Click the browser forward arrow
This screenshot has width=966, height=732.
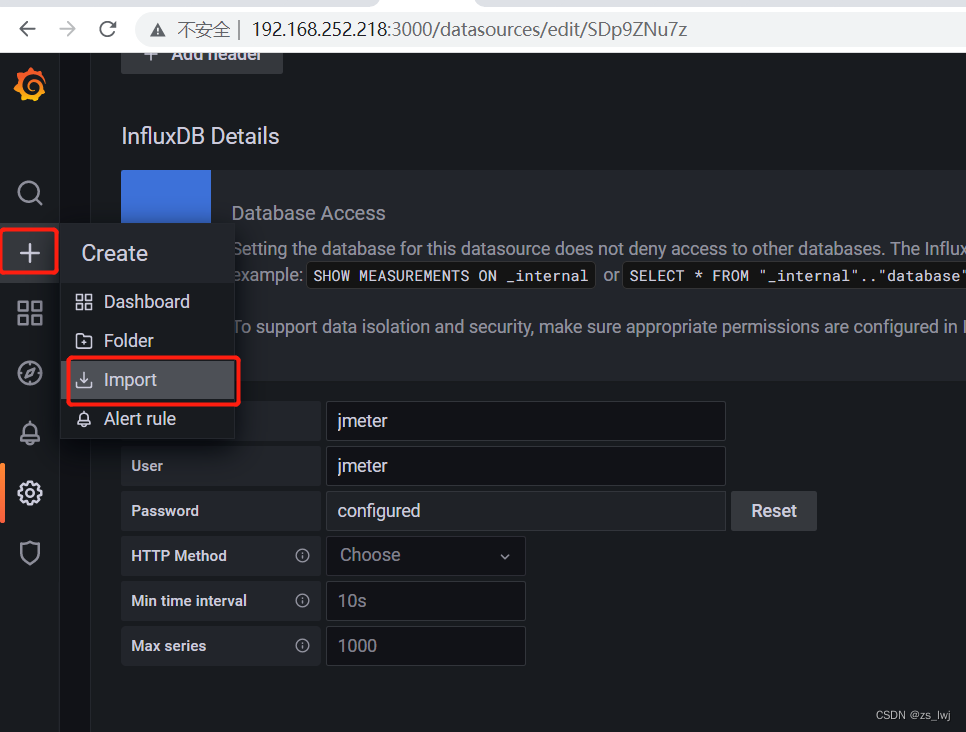[x=67, y=29]
